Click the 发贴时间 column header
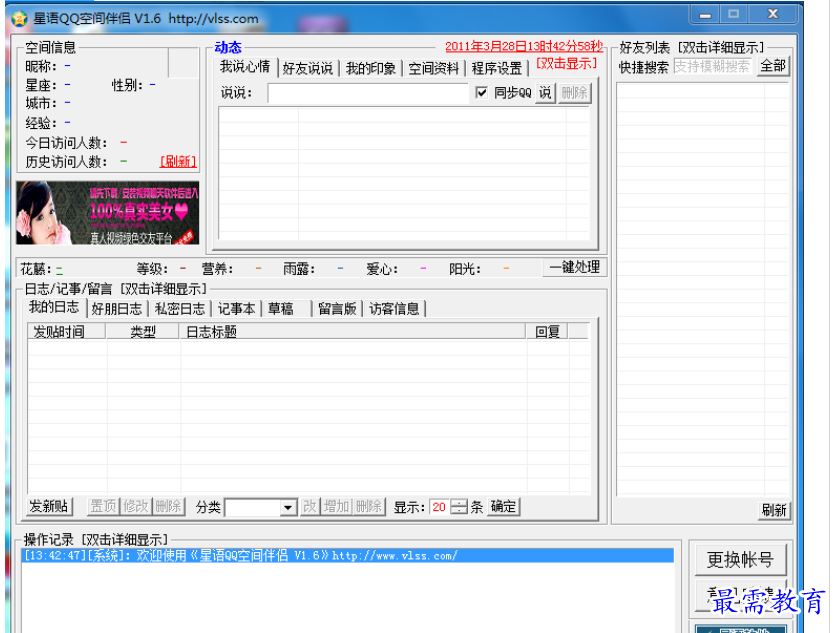This screenshot has height=633, width=834. 68,332
